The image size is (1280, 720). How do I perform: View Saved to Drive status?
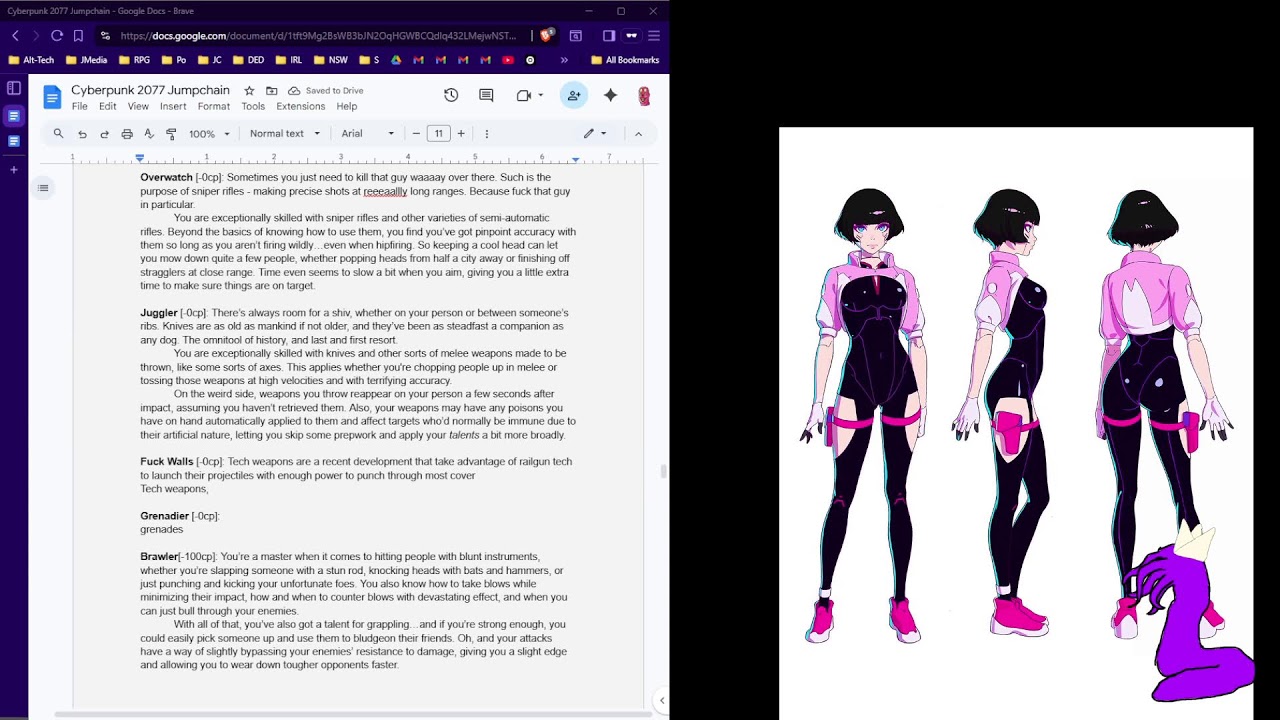[x=326, y=90]
